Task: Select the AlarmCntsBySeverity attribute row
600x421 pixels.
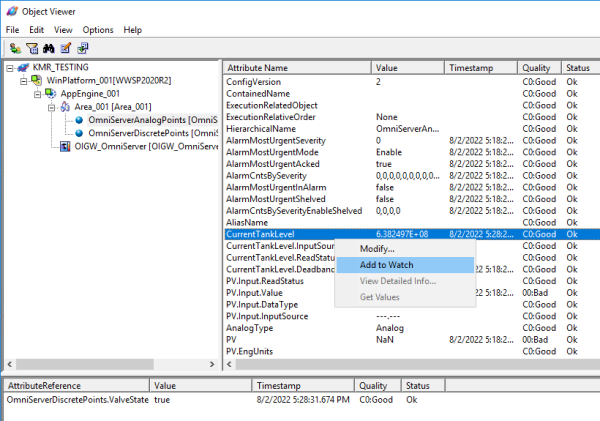Action: click(412, 176)
